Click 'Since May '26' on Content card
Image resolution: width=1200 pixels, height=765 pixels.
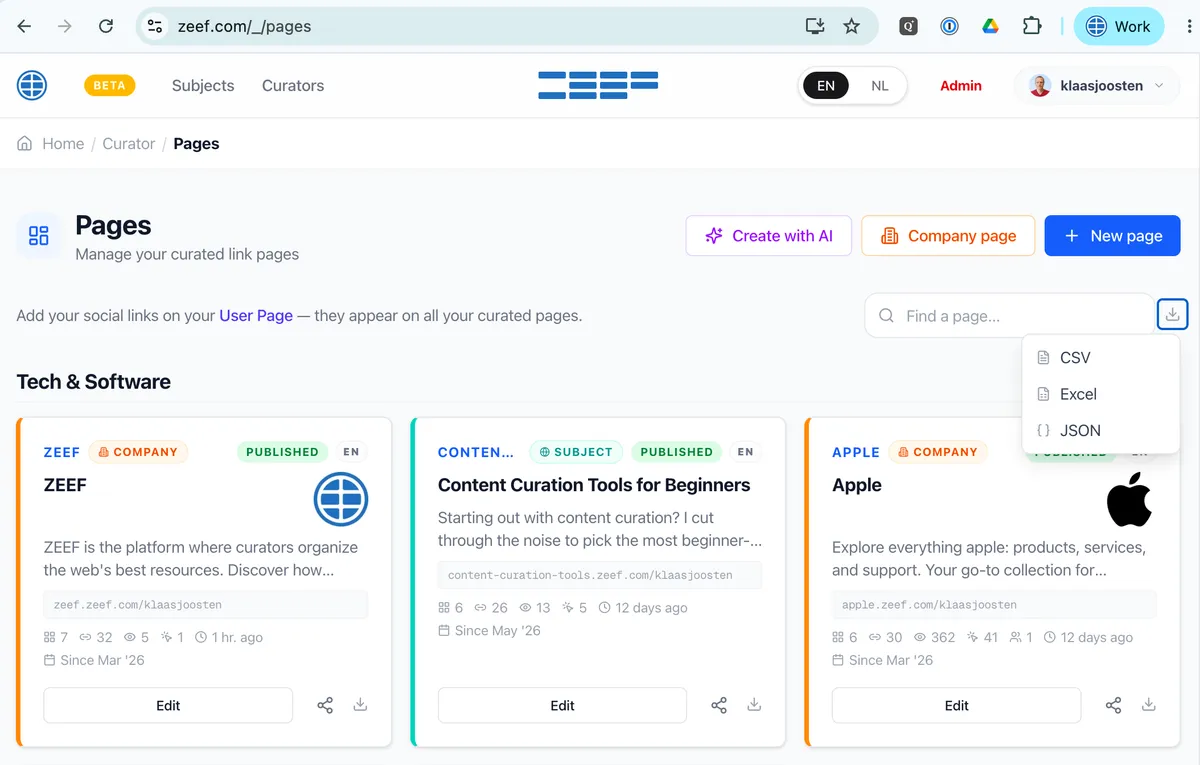click(489, 630)
